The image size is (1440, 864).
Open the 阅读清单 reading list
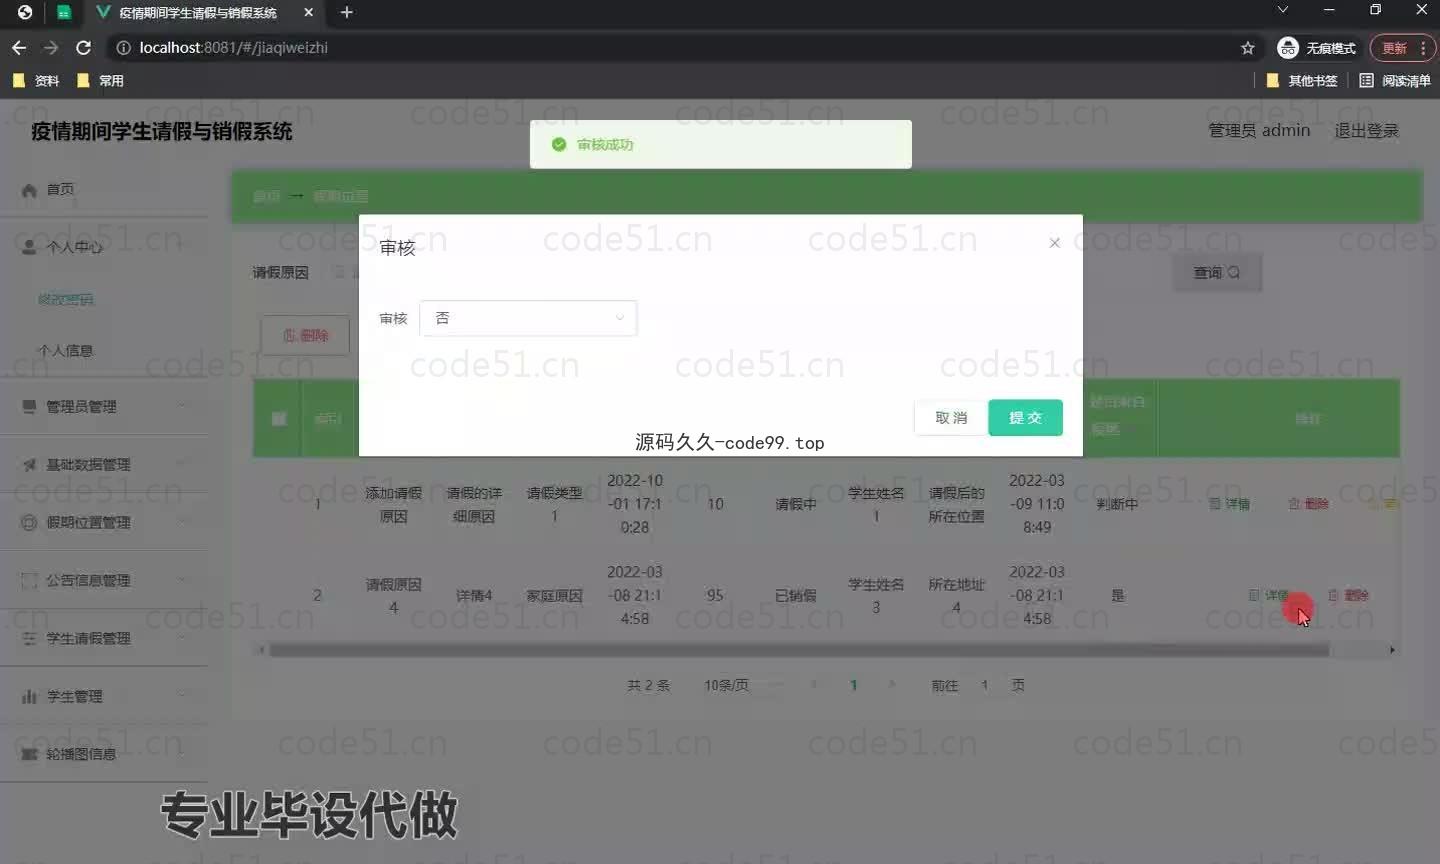pos(1395,81)
